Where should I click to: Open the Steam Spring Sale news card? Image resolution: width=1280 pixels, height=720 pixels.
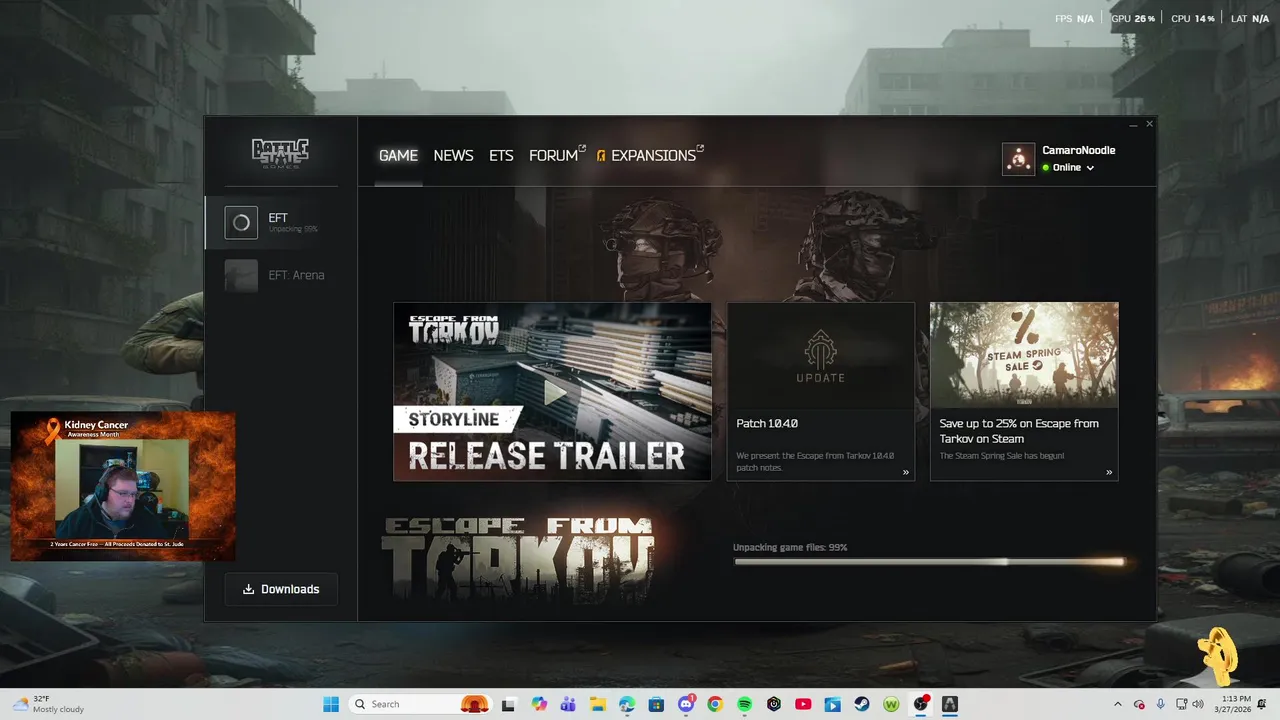tap(1024, 391)
